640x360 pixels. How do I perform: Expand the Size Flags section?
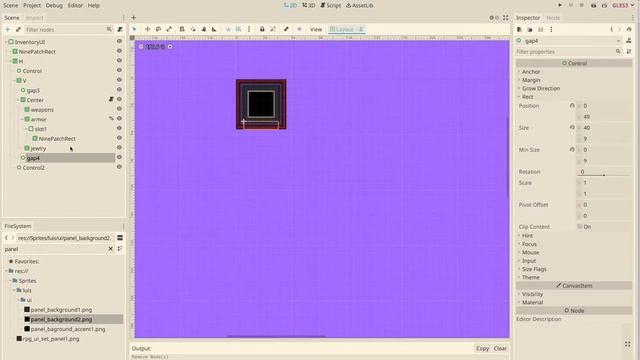point(534,269)
